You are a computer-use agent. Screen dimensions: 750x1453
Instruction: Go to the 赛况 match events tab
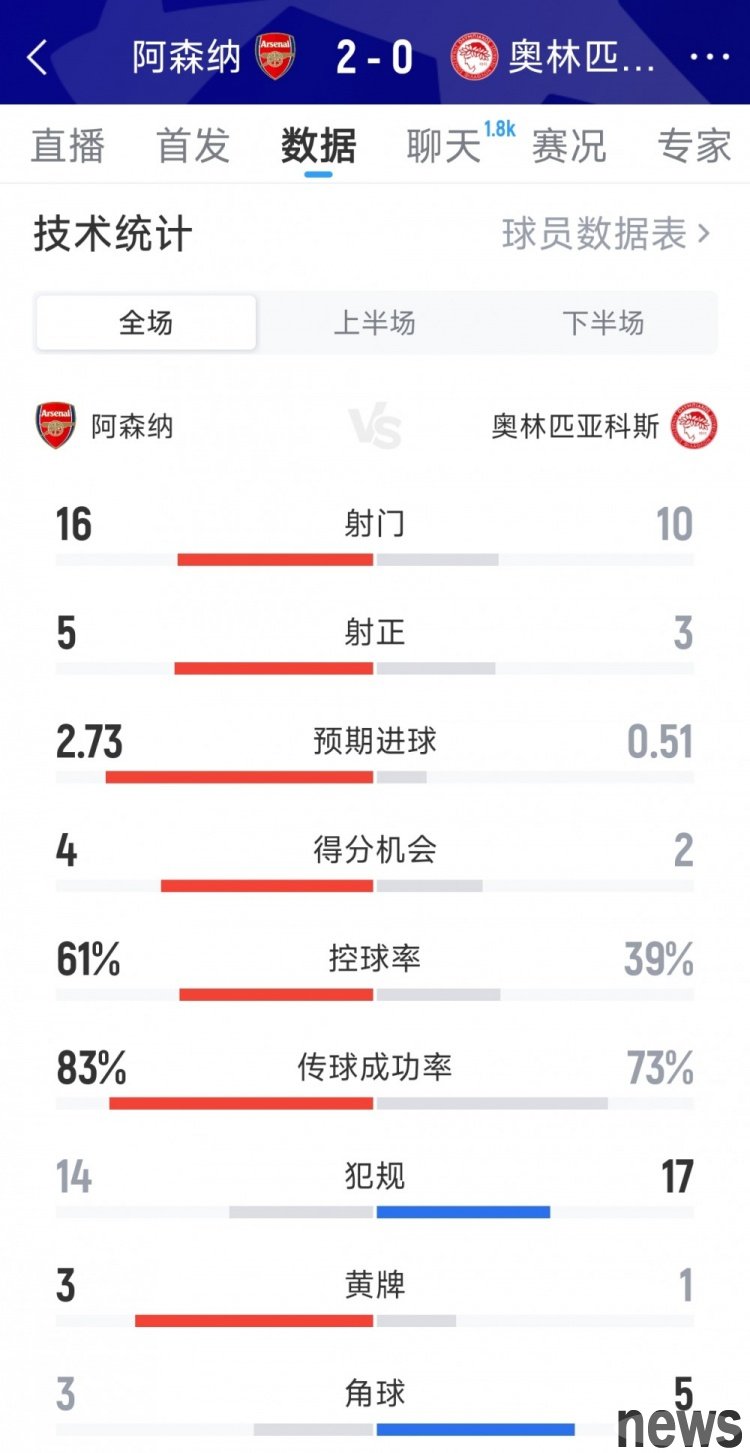(569, 146)
